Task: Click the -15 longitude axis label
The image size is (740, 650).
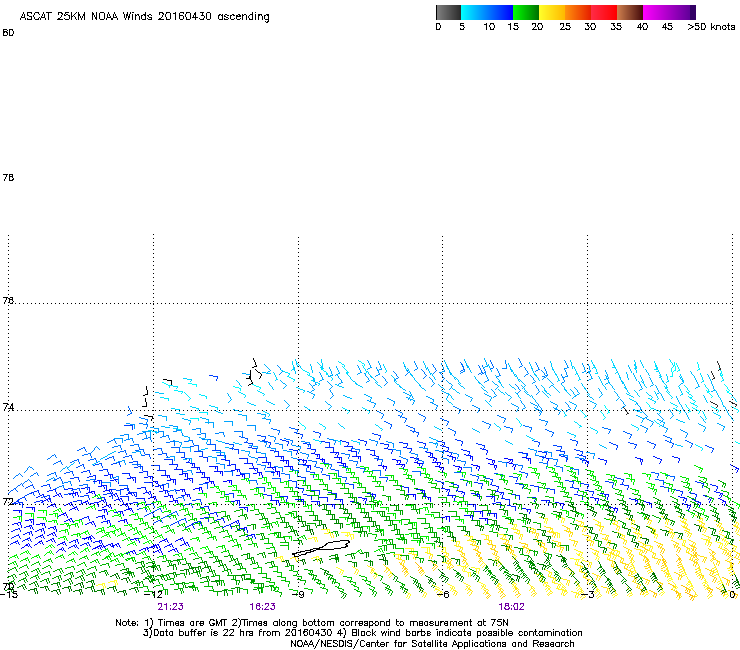Action: click(8, 595)
